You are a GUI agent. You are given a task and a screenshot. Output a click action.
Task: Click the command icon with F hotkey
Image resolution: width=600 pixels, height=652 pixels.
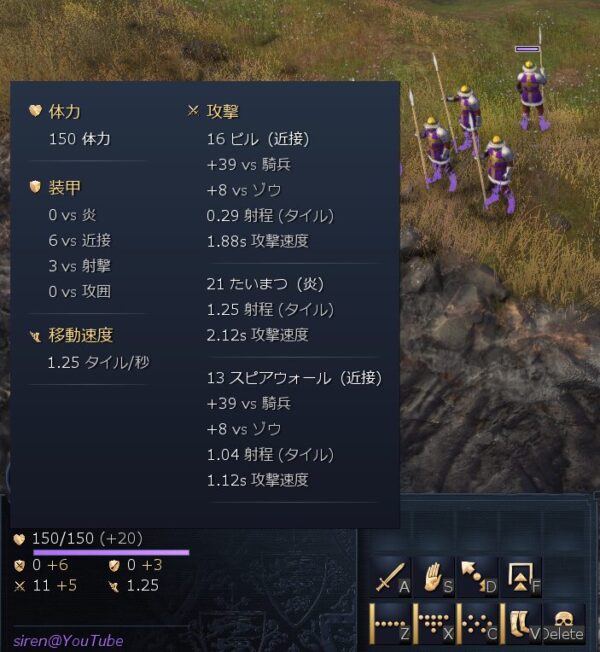point(521,577)
